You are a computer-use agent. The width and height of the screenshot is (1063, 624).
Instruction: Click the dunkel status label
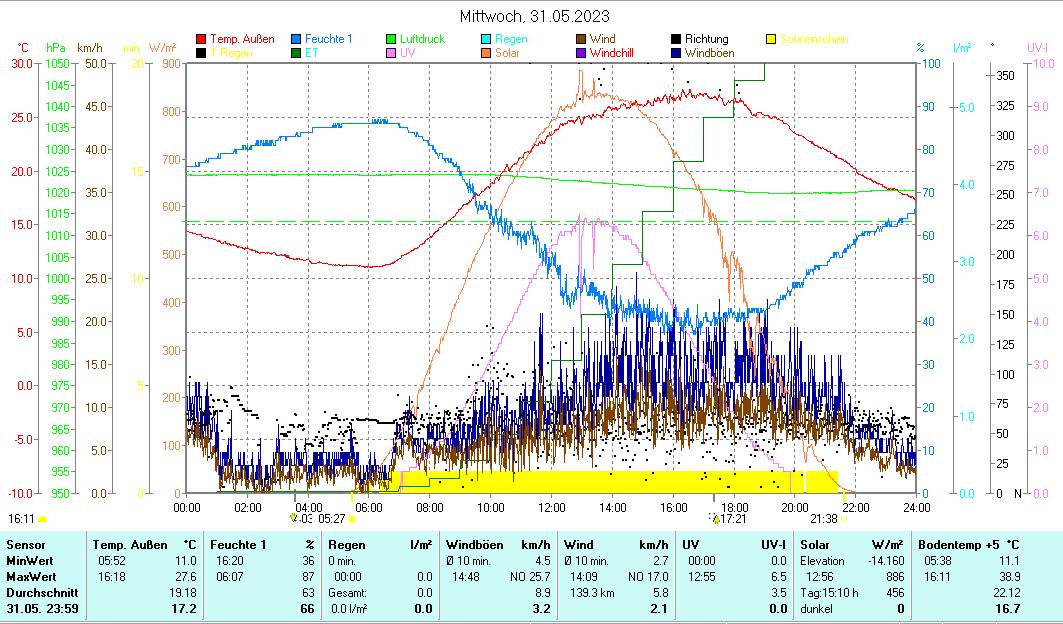[x=816, y=608]
